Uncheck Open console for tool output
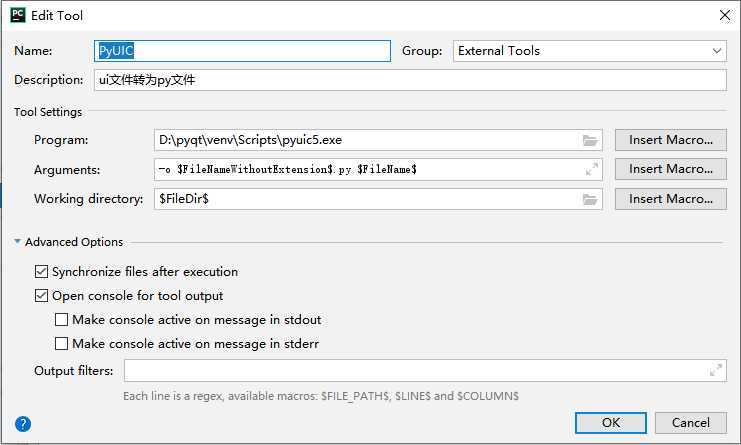 click(x=41, y=296)
